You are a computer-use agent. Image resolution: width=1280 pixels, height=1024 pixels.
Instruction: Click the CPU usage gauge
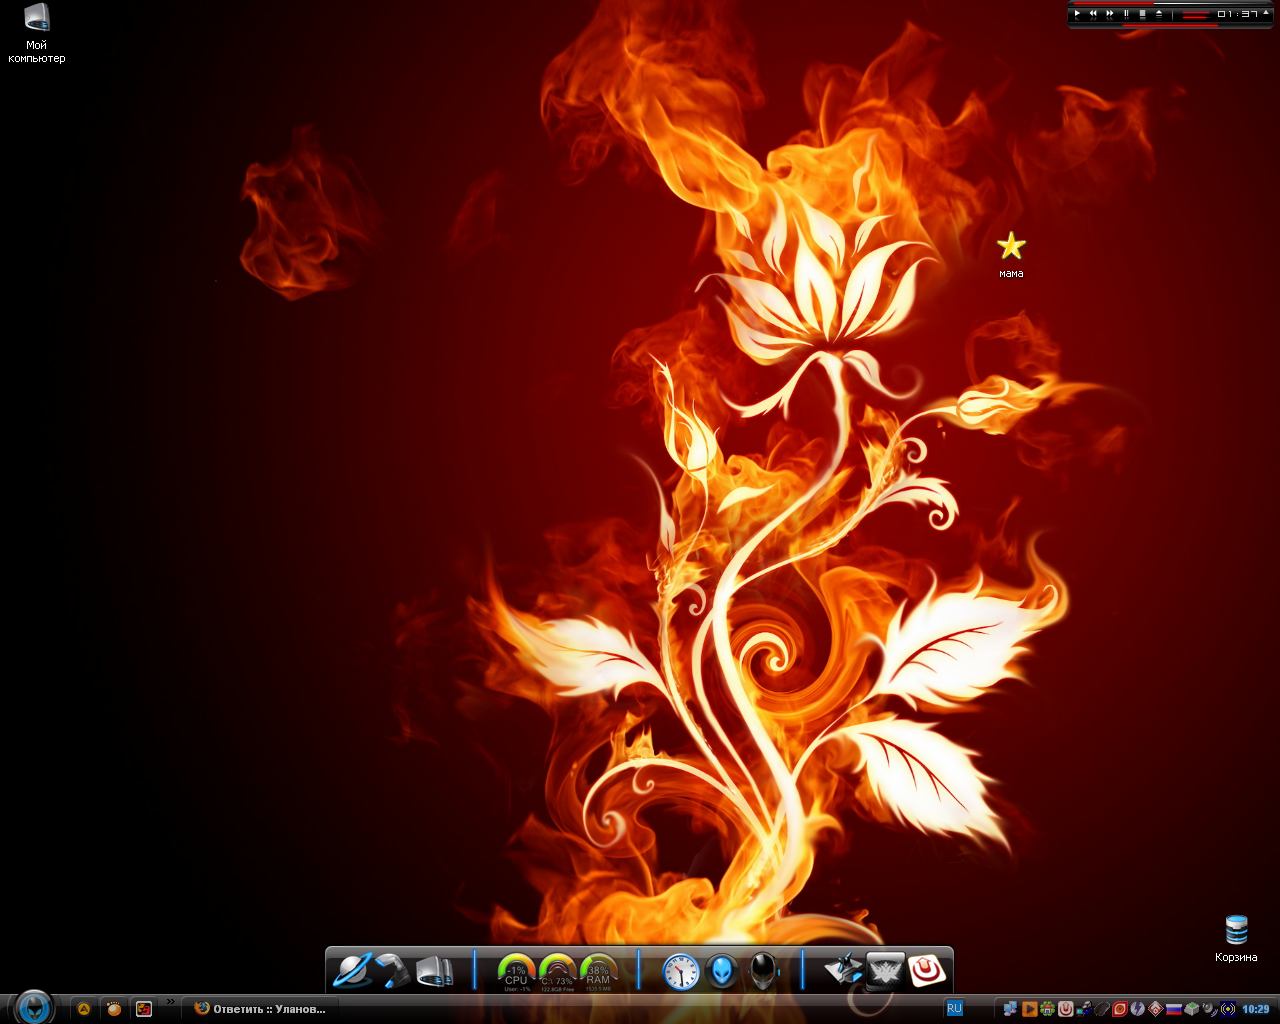[x=516, y=970]
